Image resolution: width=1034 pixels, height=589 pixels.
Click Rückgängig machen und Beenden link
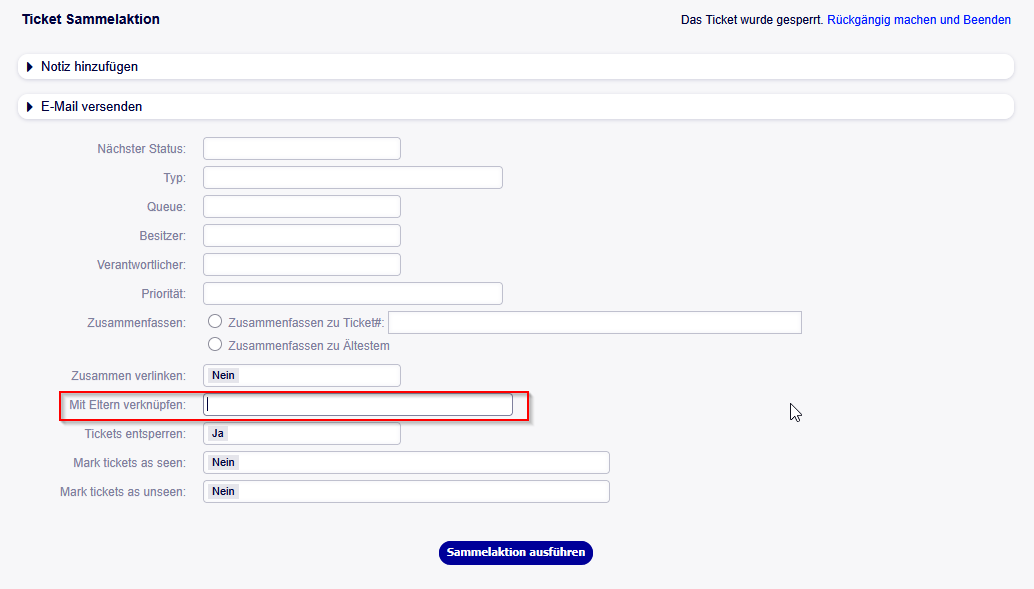(918, 20)
